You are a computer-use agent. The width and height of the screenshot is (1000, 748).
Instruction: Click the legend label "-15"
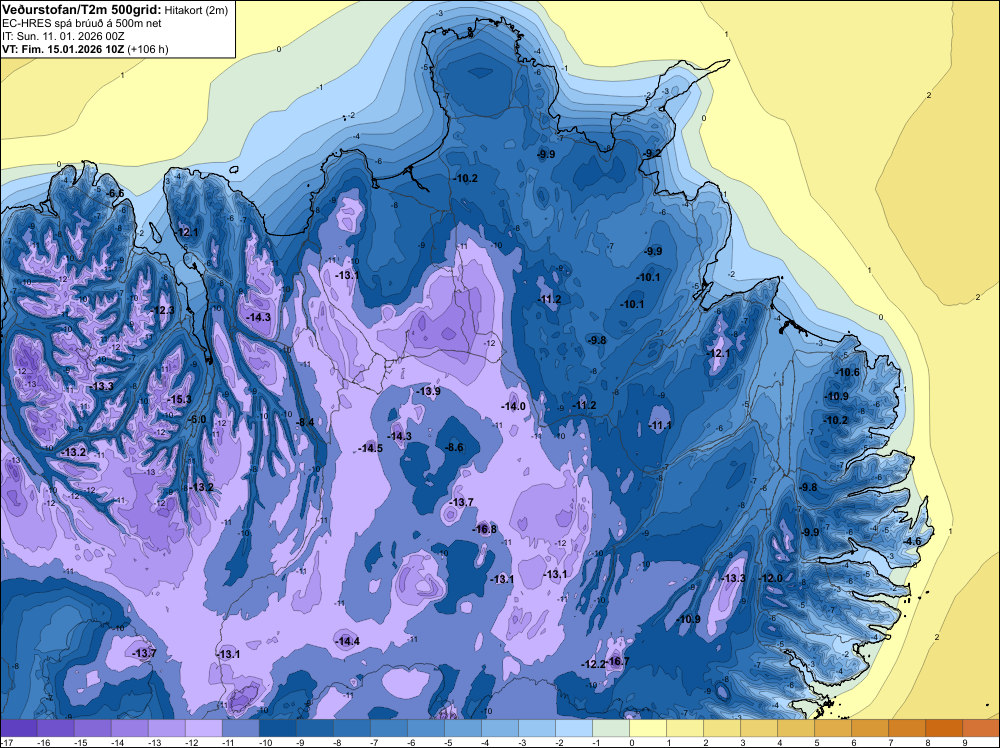click(x=80, y=742)
